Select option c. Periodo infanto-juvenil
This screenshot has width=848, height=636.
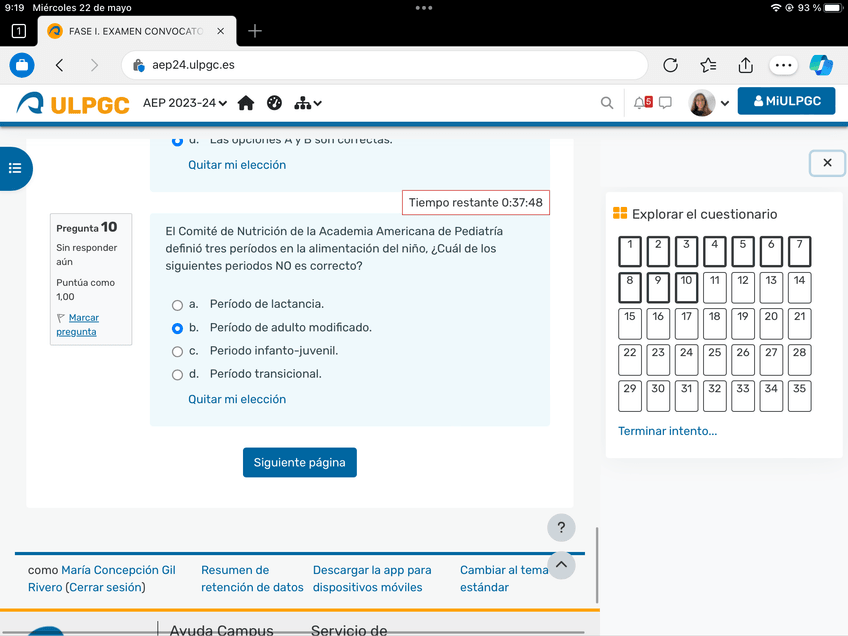[178, 352]
